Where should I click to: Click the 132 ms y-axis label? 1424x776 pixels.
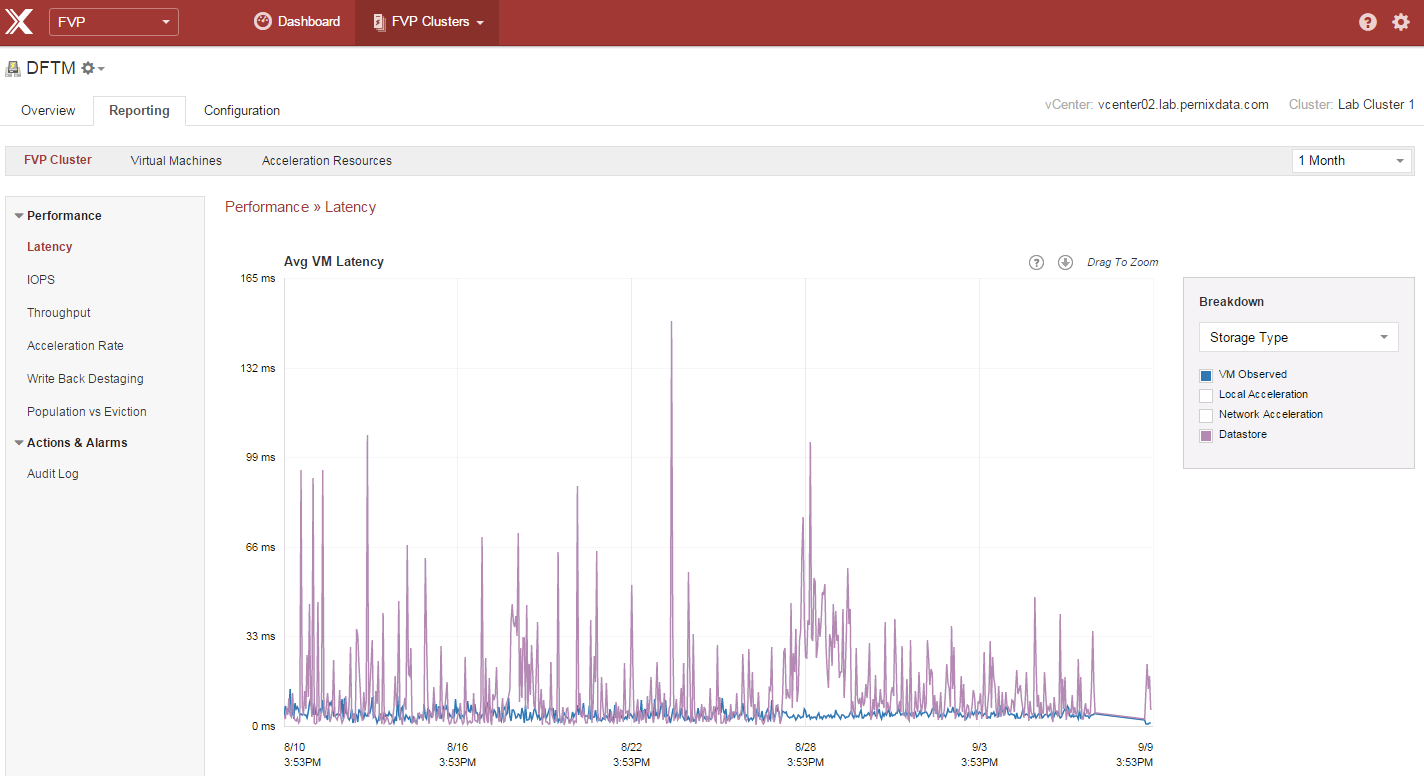click(x=258, y=369)
